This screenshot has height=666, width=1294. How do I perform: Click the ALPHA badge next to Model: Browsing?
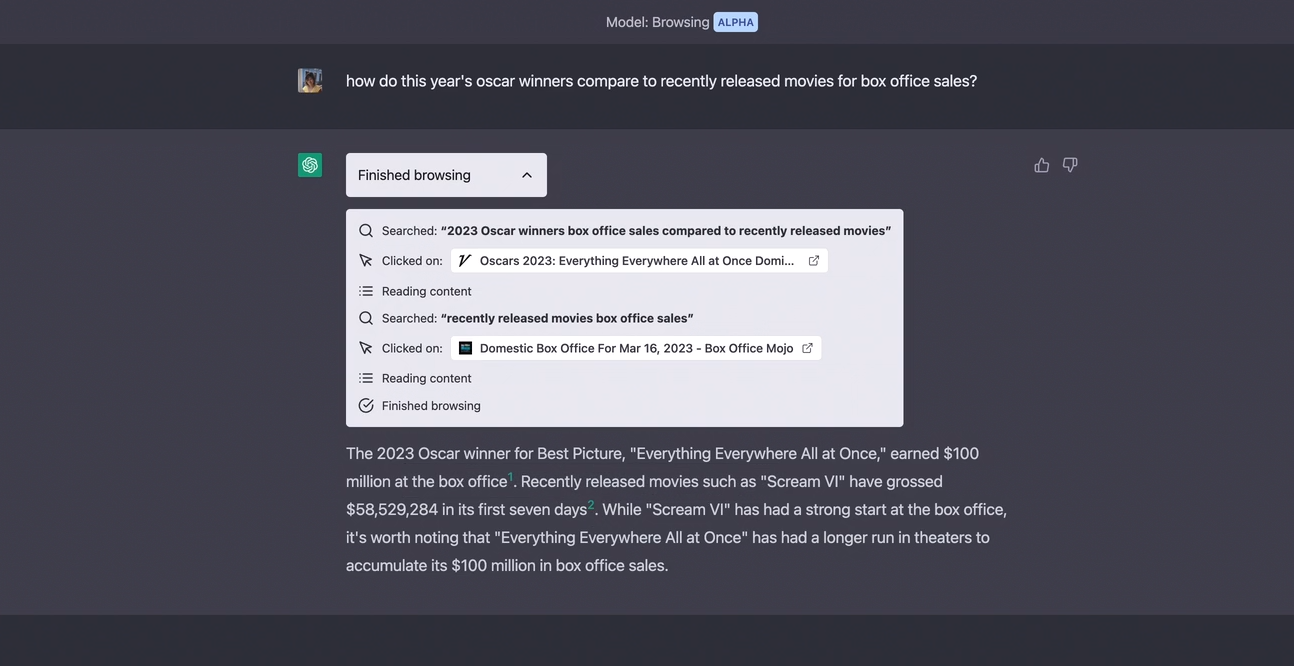(735, 22)
